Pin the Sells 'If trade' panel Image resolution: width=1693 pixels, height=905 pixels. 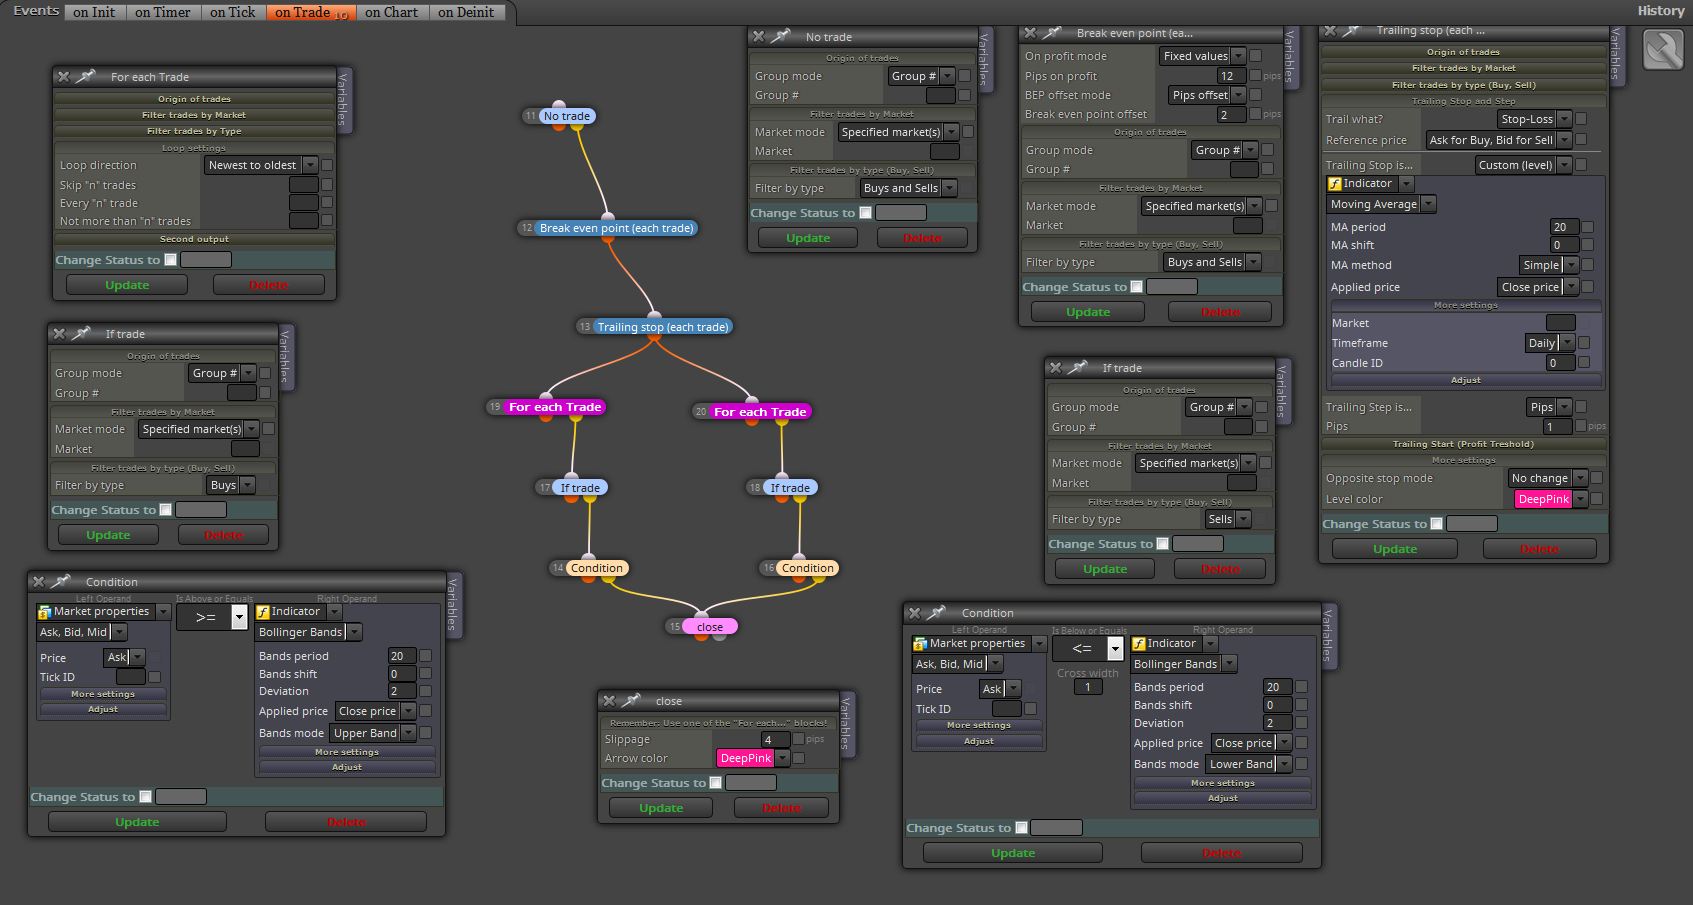(1078, 367)
